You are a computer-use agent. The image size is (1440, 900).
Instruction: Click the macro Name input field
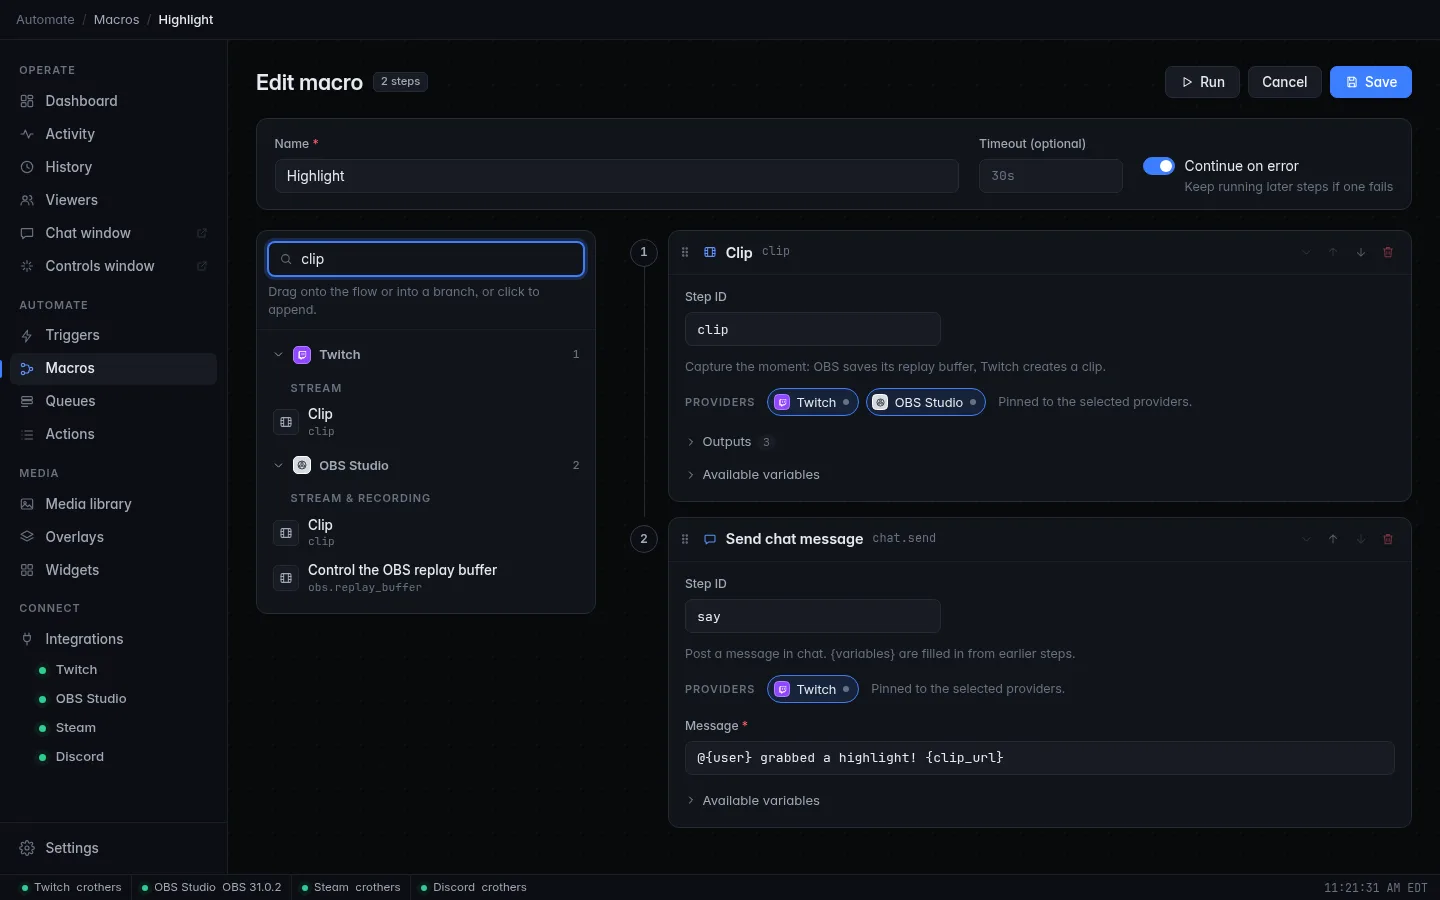[617, 176]
